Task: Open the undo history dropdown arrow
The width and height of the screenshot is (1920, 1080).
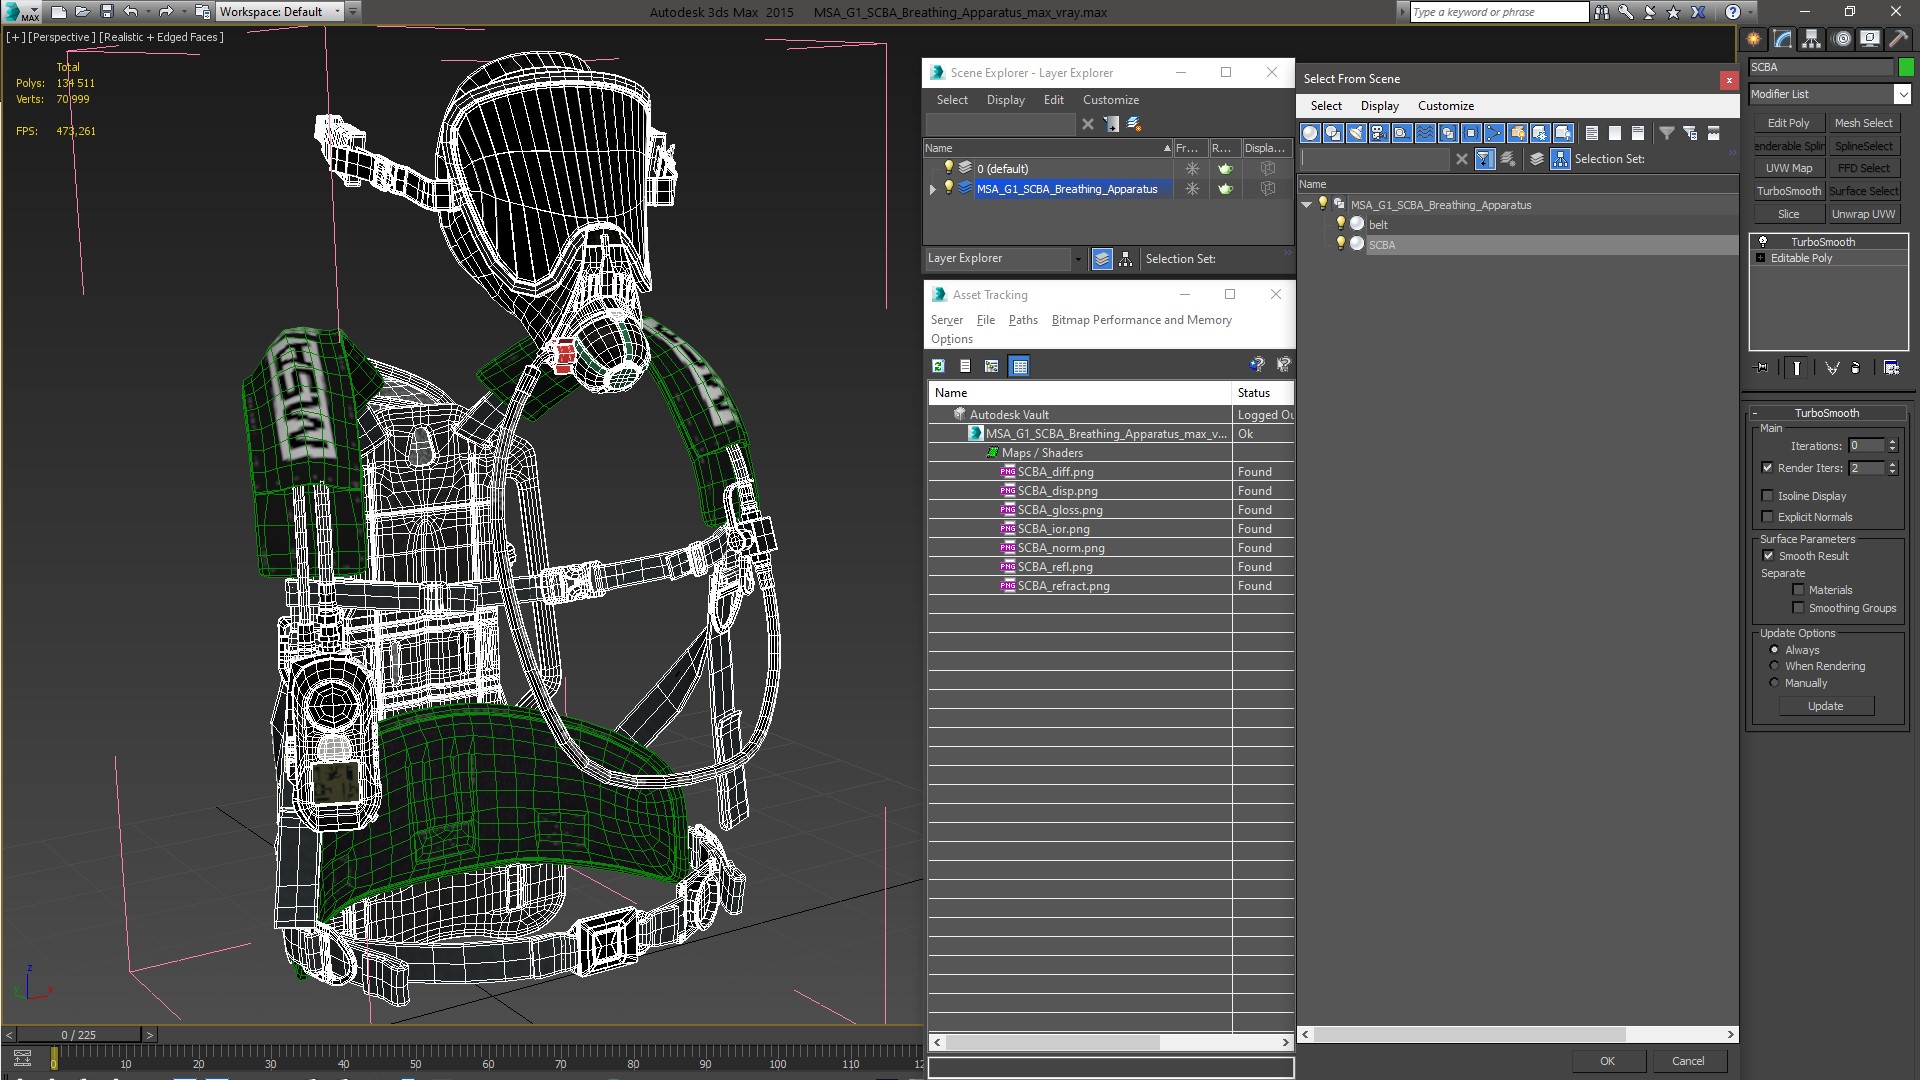Action: [147, 12]
